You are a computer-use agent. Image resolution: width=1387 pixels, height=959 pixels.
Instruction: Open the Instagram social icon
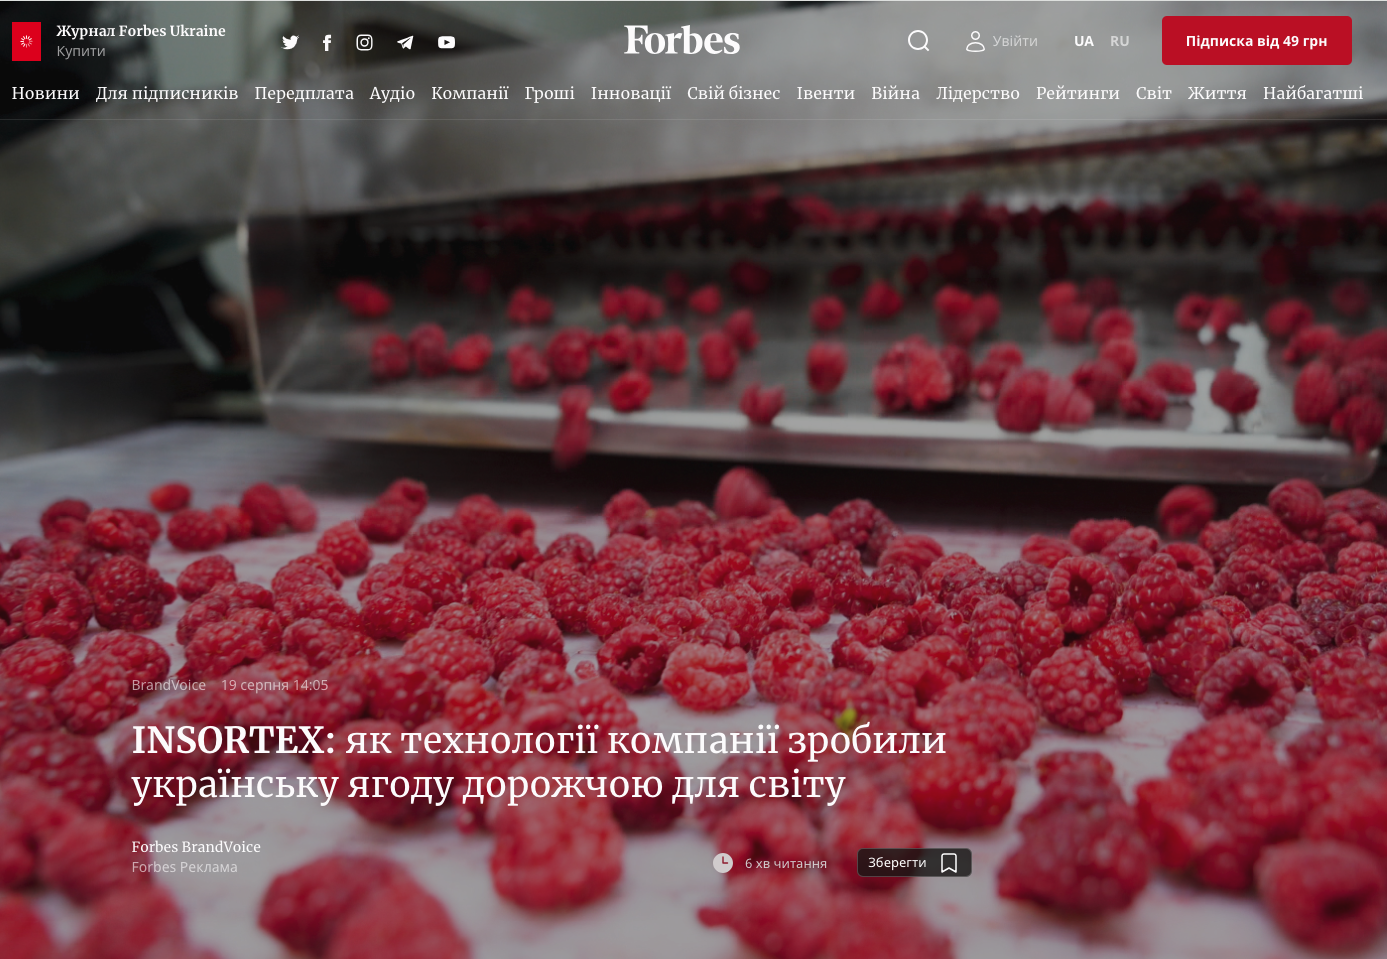point(365,42)
